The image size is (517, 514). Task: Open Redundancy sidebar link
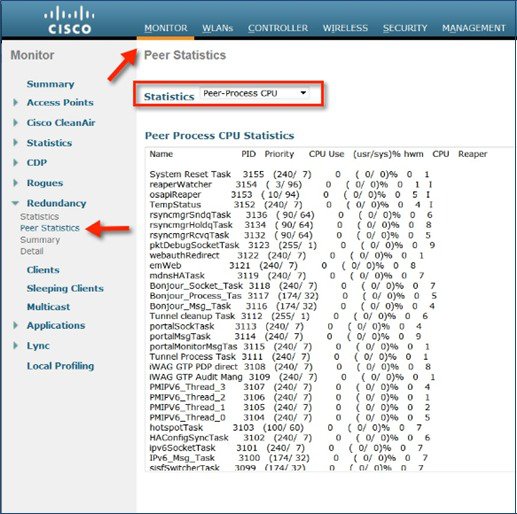(56, 203)
